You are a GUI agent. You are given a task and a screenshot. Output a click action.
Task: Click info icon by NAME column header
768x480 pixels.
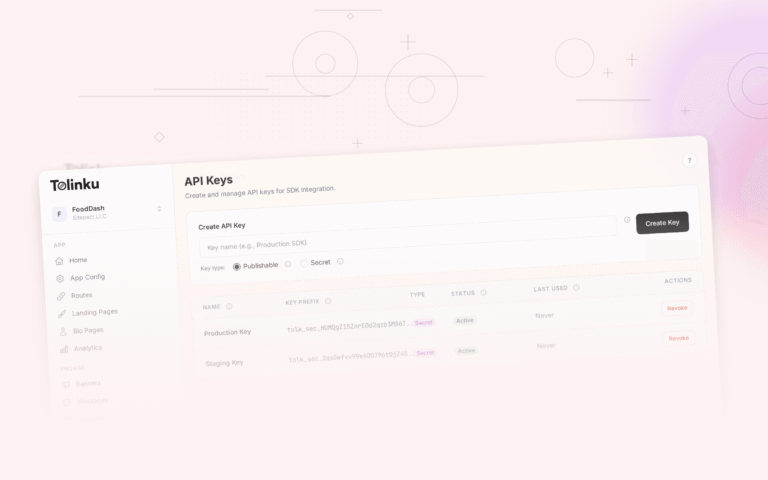(x=229, y=306)
